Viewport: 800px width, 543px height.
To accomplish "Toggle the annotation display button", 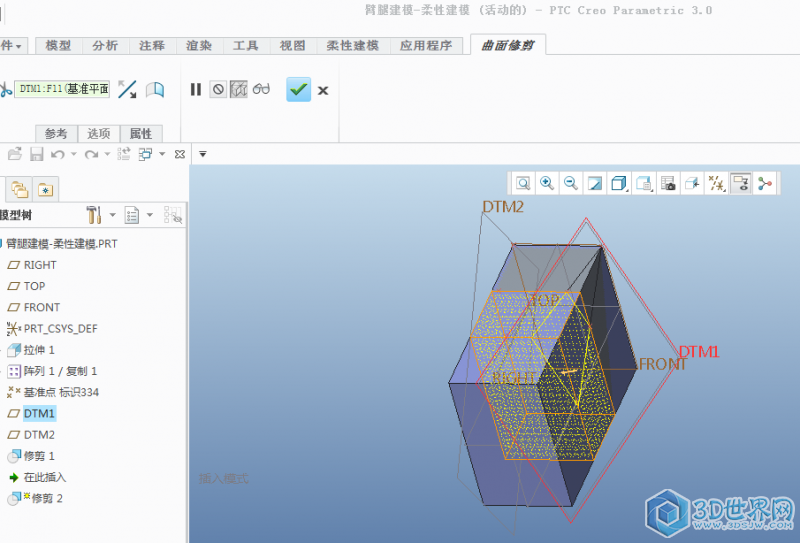I will coord(740,183).
